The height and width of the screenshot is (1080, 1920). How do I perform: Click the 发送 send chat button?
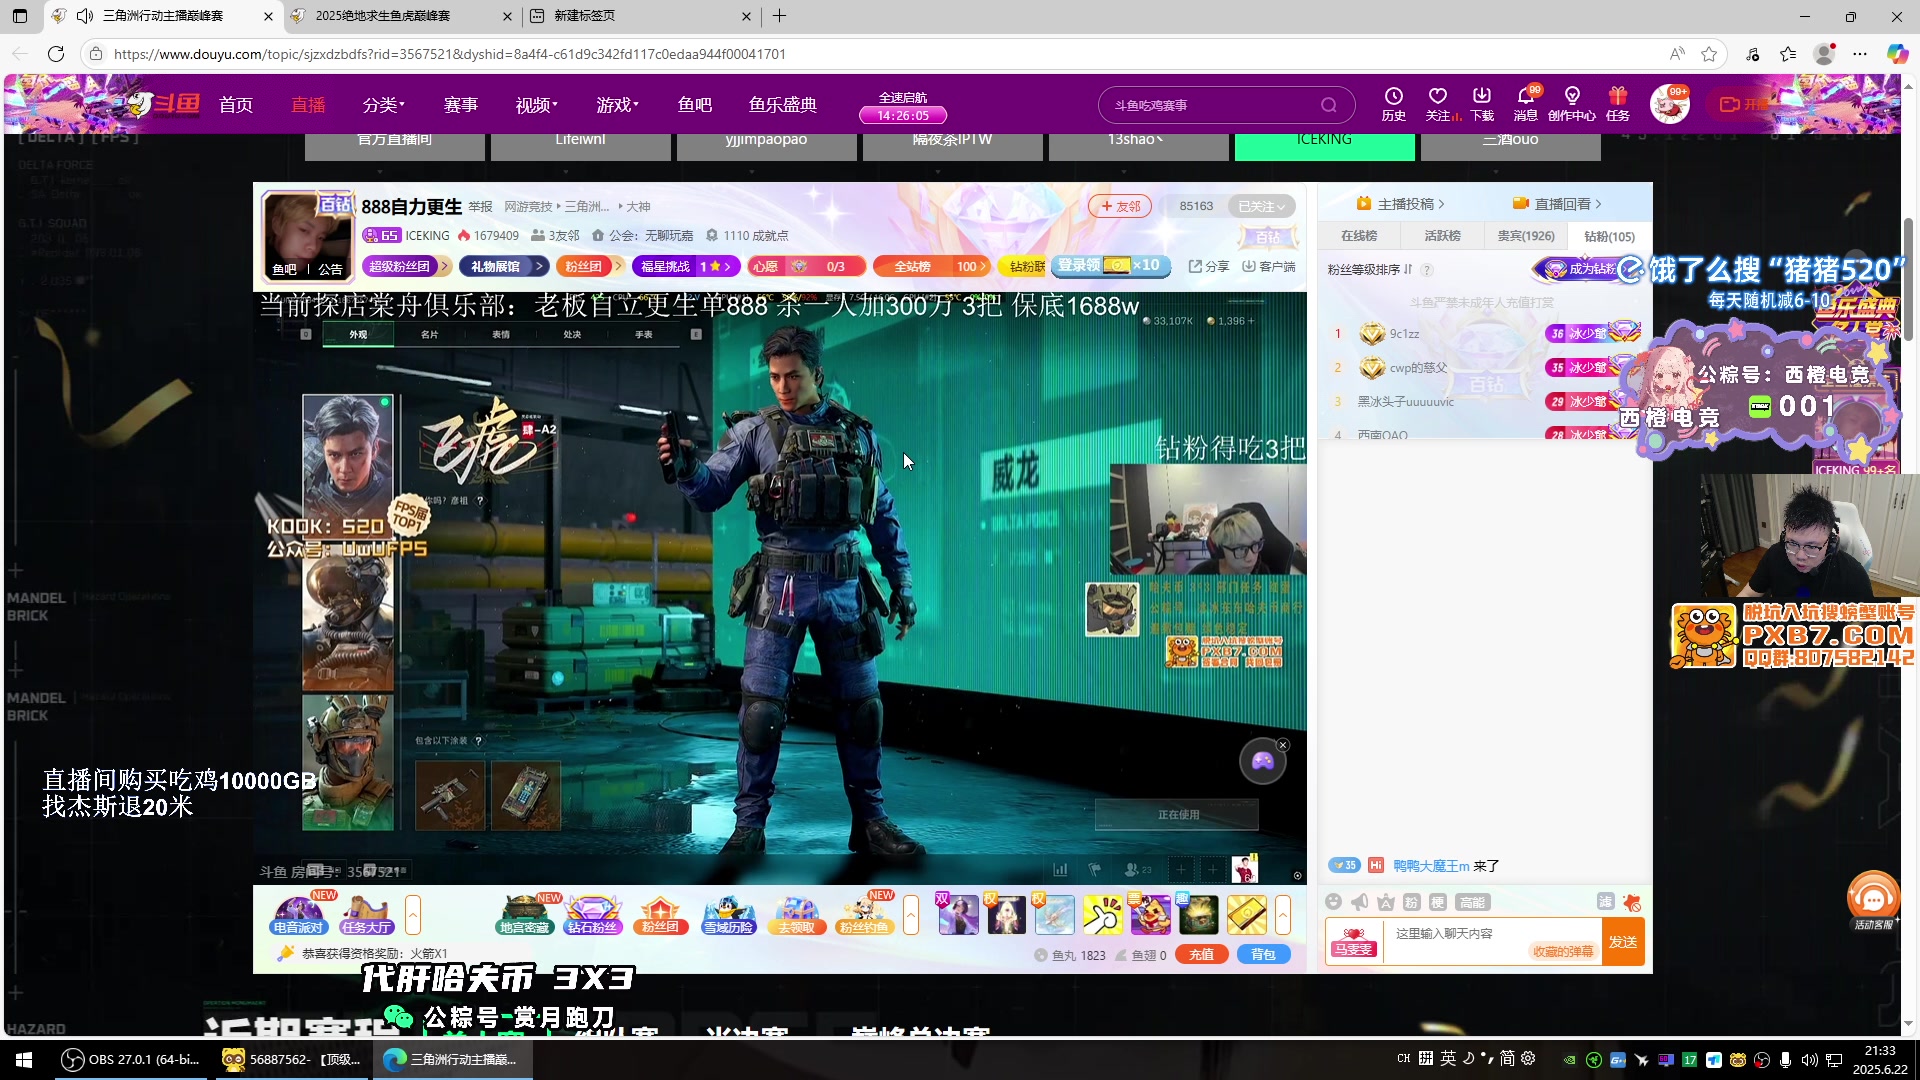[x=1623, y=942]
